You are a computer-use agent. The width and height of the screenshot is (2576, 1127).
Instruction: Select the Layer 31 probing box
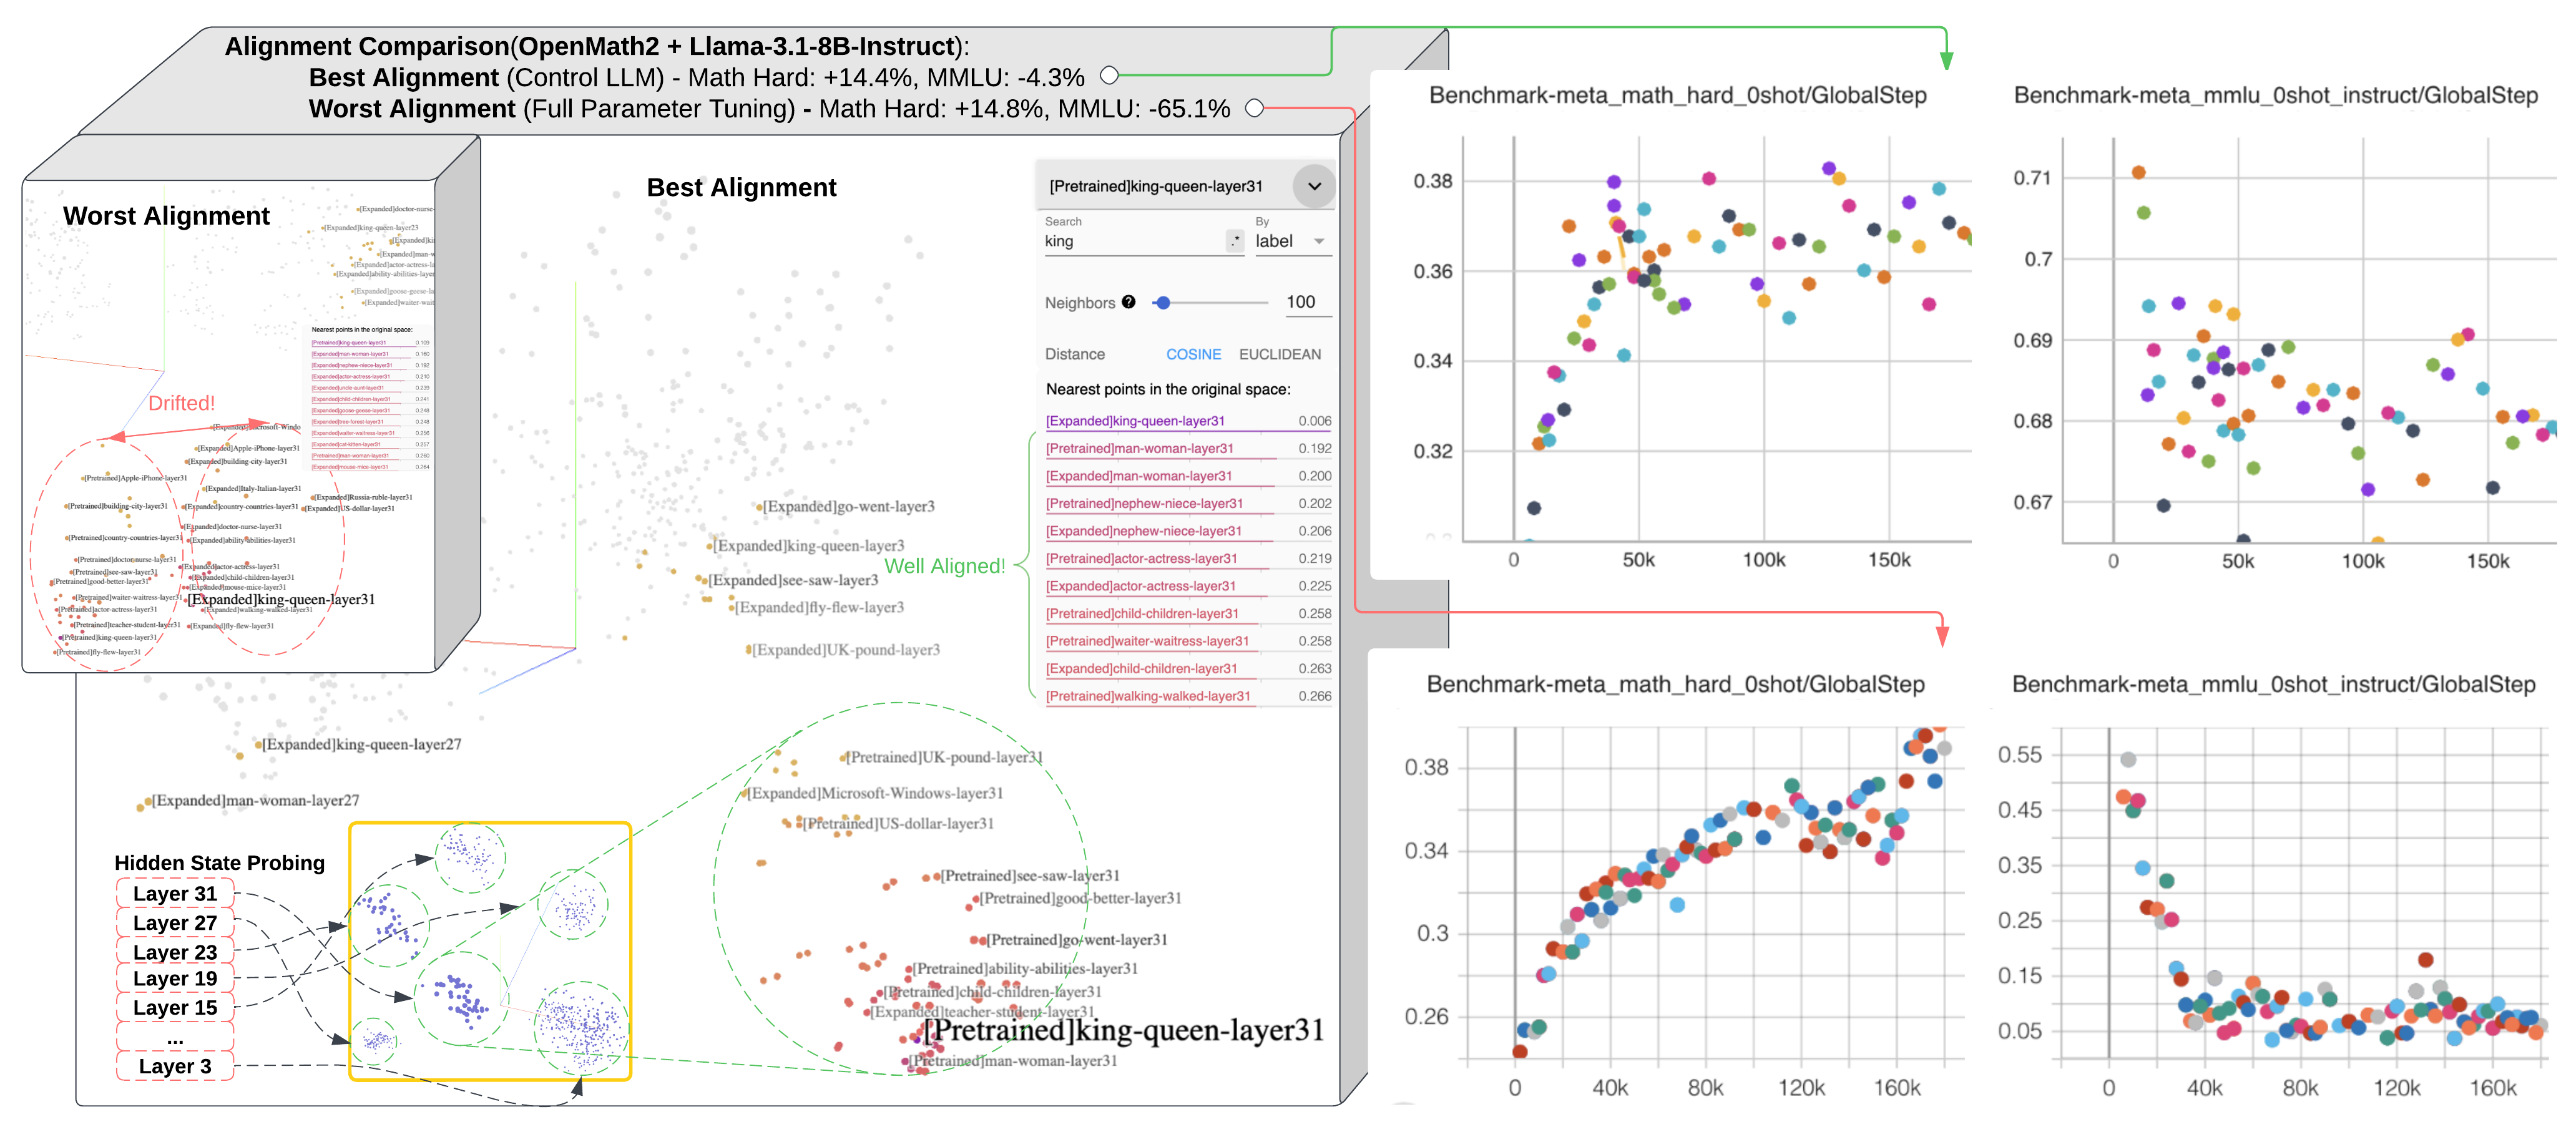(175, 893)
